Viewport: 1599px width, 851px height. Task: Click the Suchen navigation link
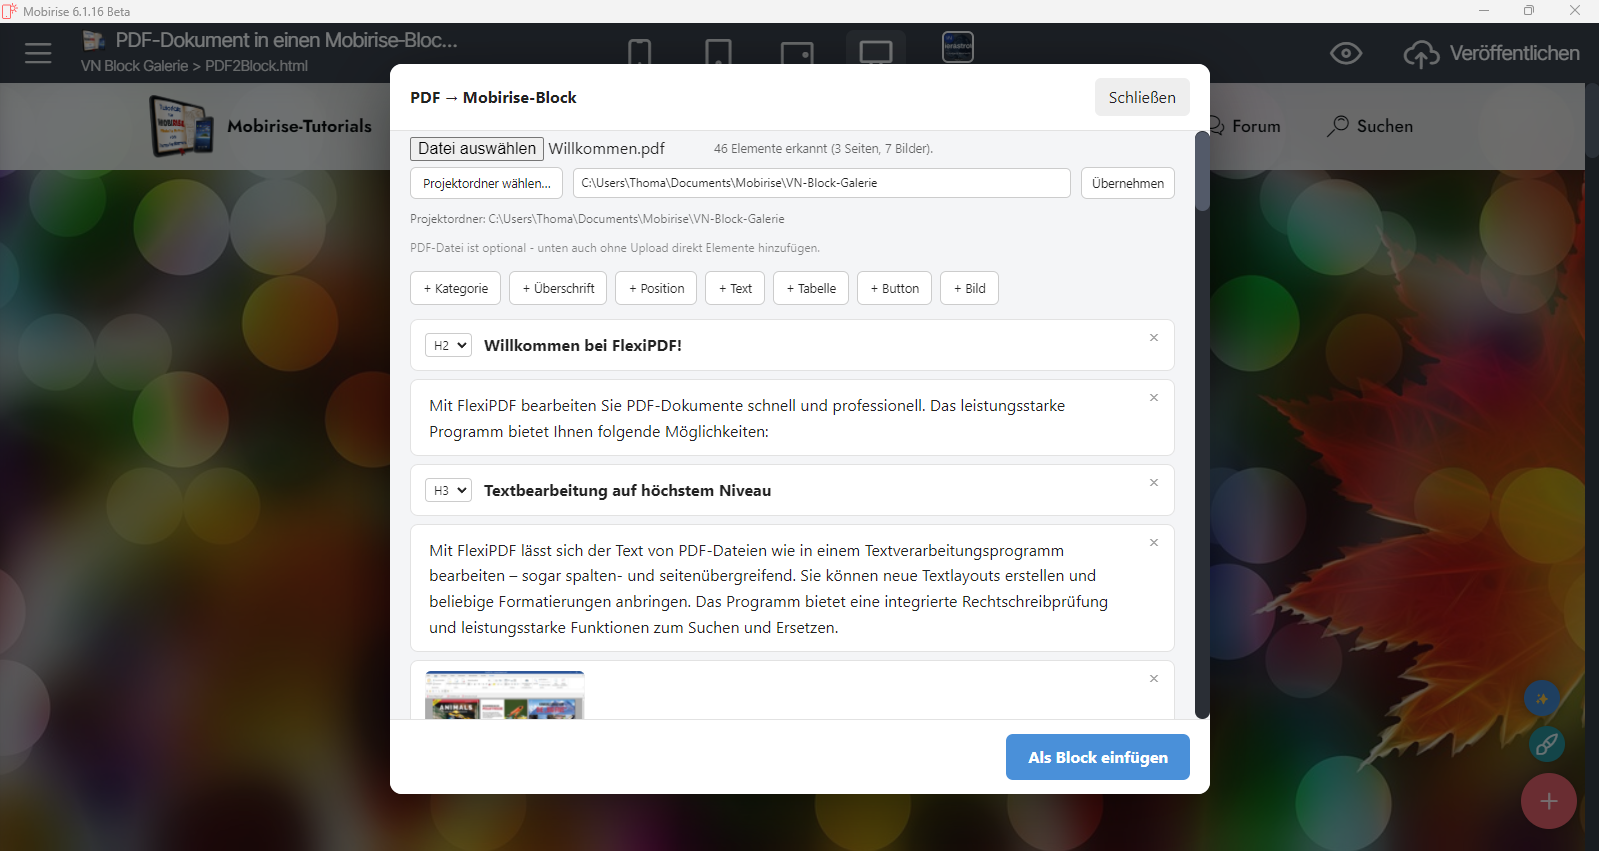click(1385, 126)
